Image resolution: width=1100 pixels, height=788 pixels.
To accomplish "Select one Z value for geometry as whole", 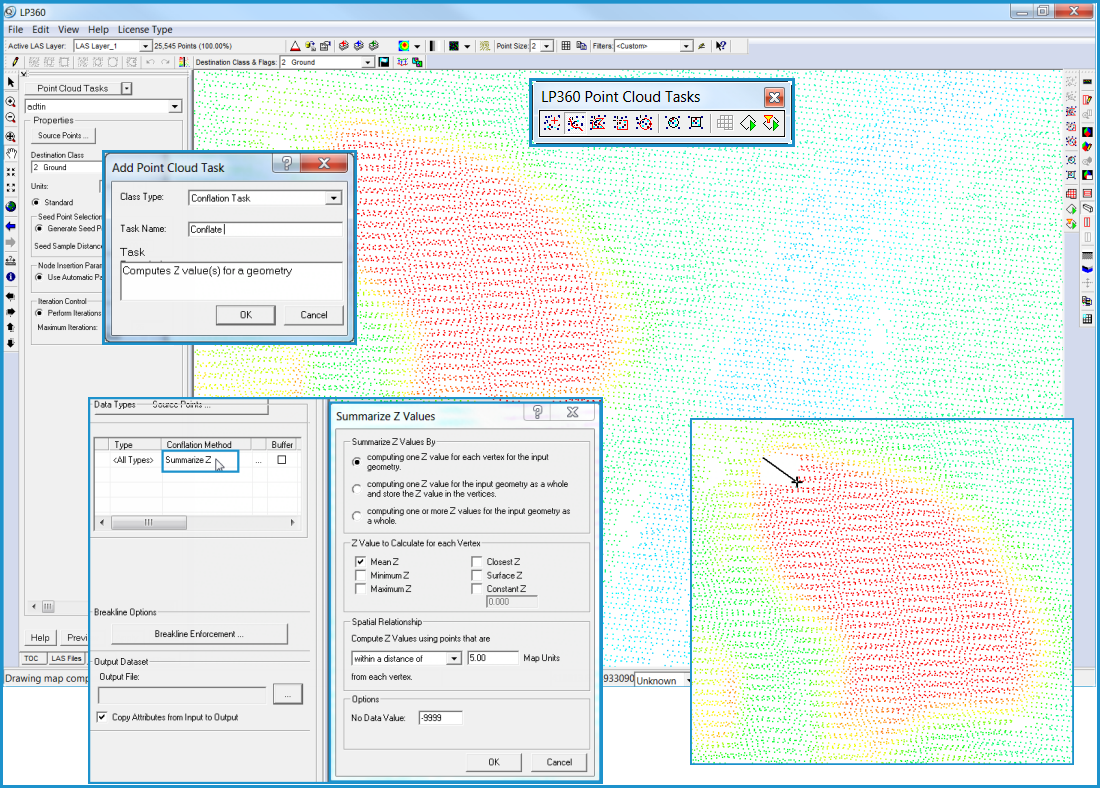I will [356, 489].
